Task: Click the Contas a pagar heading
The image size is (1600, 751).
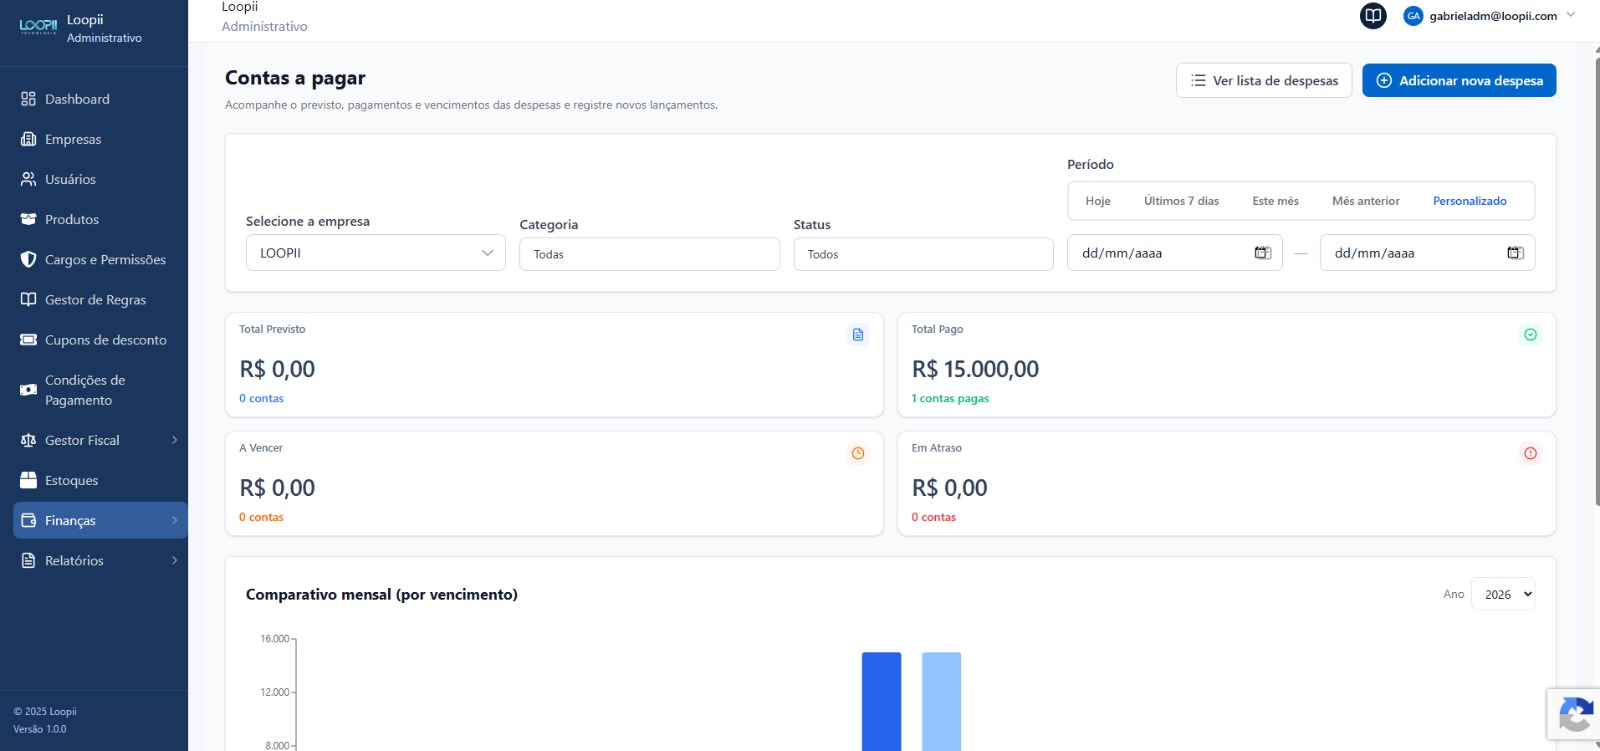Action: click(295, 78)
